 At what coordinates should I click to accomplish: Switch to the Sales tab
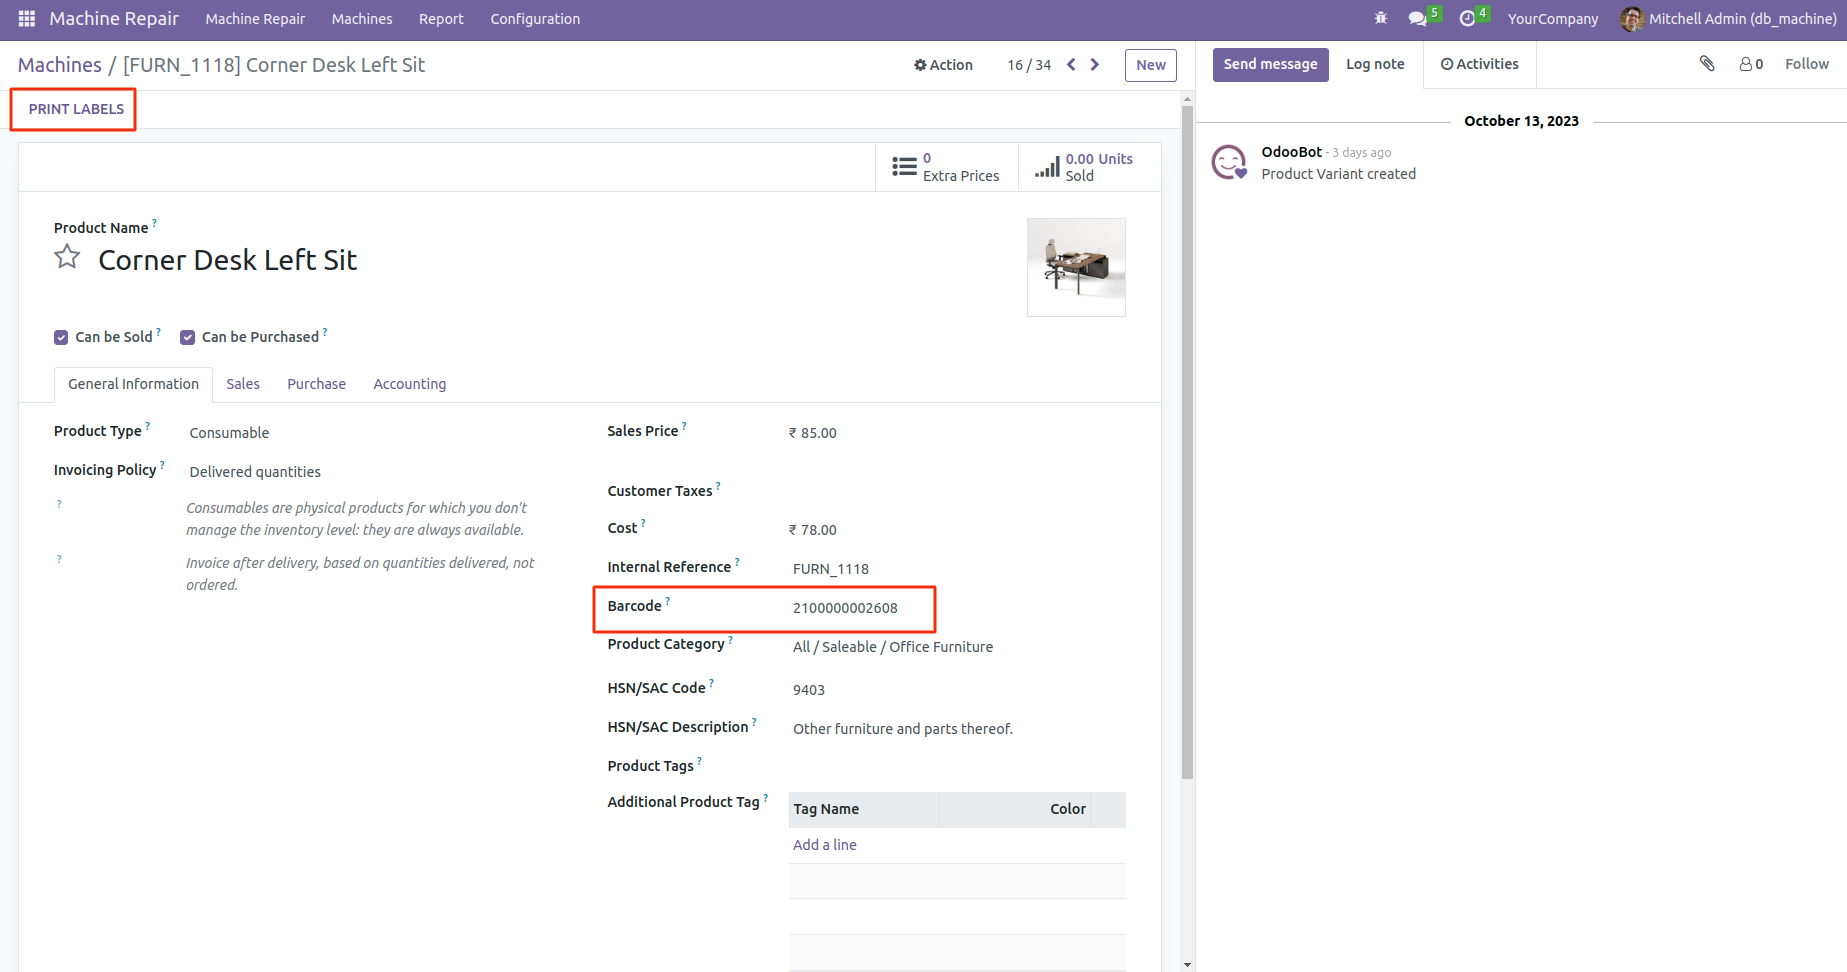(243, 384)
